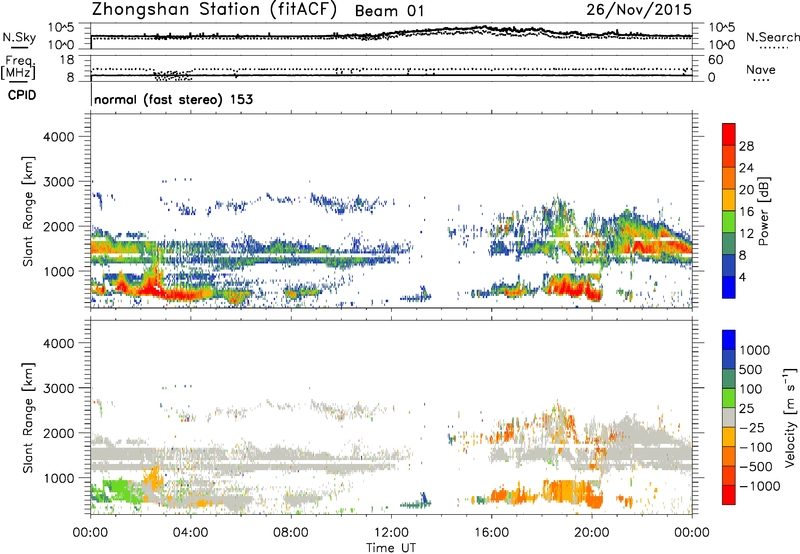The width and height of the screenshot is (800, 554).
Task: Select the 100 label on the velocity colorbar
Action: [x=750, y=389]
